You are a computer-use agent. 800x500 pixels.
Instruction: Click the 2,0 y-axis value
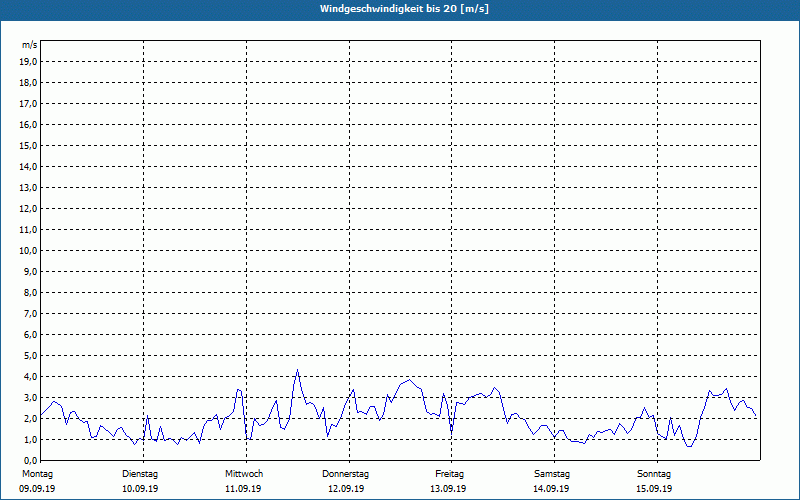30,418
